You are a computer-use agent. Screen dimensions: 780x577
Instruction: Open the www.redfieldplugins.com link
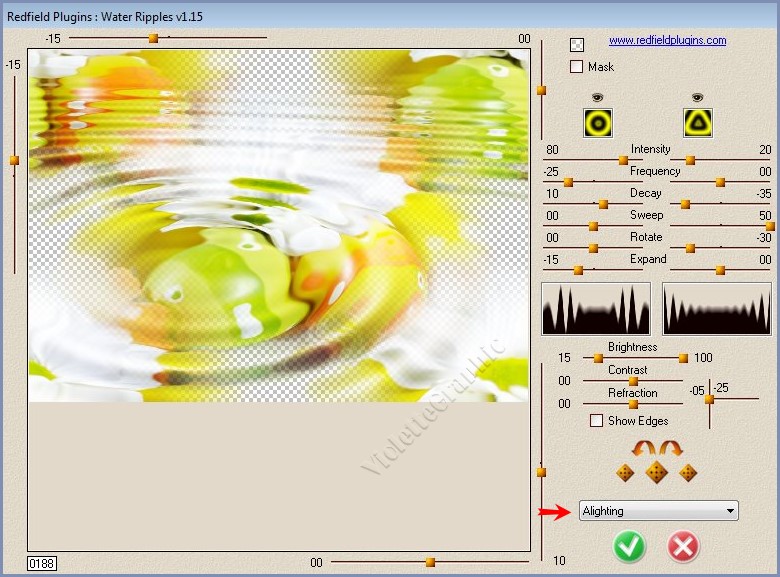coord(667,41)
